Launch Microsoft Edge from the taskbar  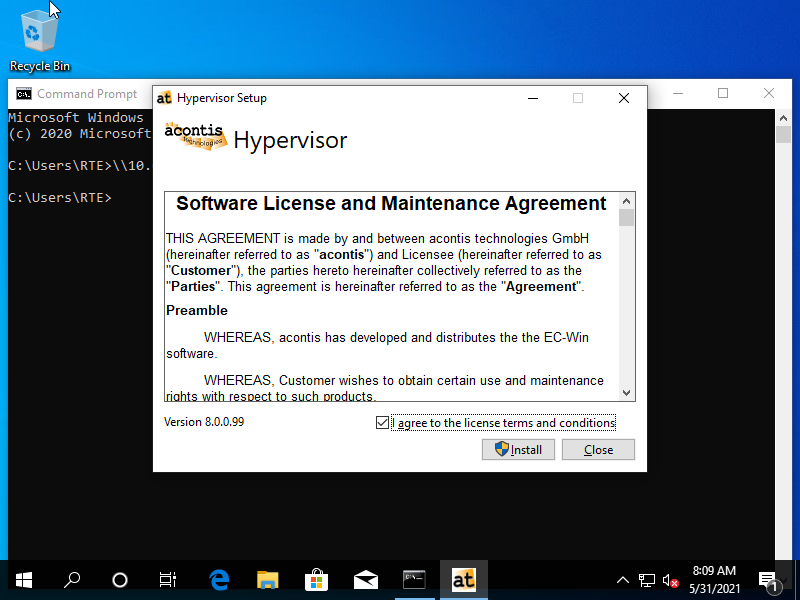(x=219, y=580)
